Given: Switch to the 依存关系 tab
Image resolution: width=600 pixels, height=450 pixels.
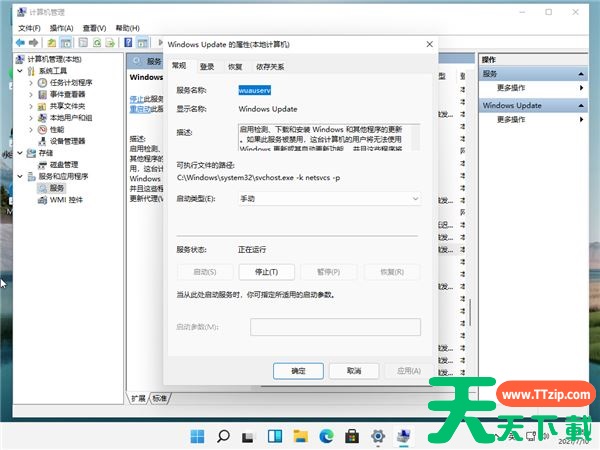Looking at the screenshot, I should point(270,67).
